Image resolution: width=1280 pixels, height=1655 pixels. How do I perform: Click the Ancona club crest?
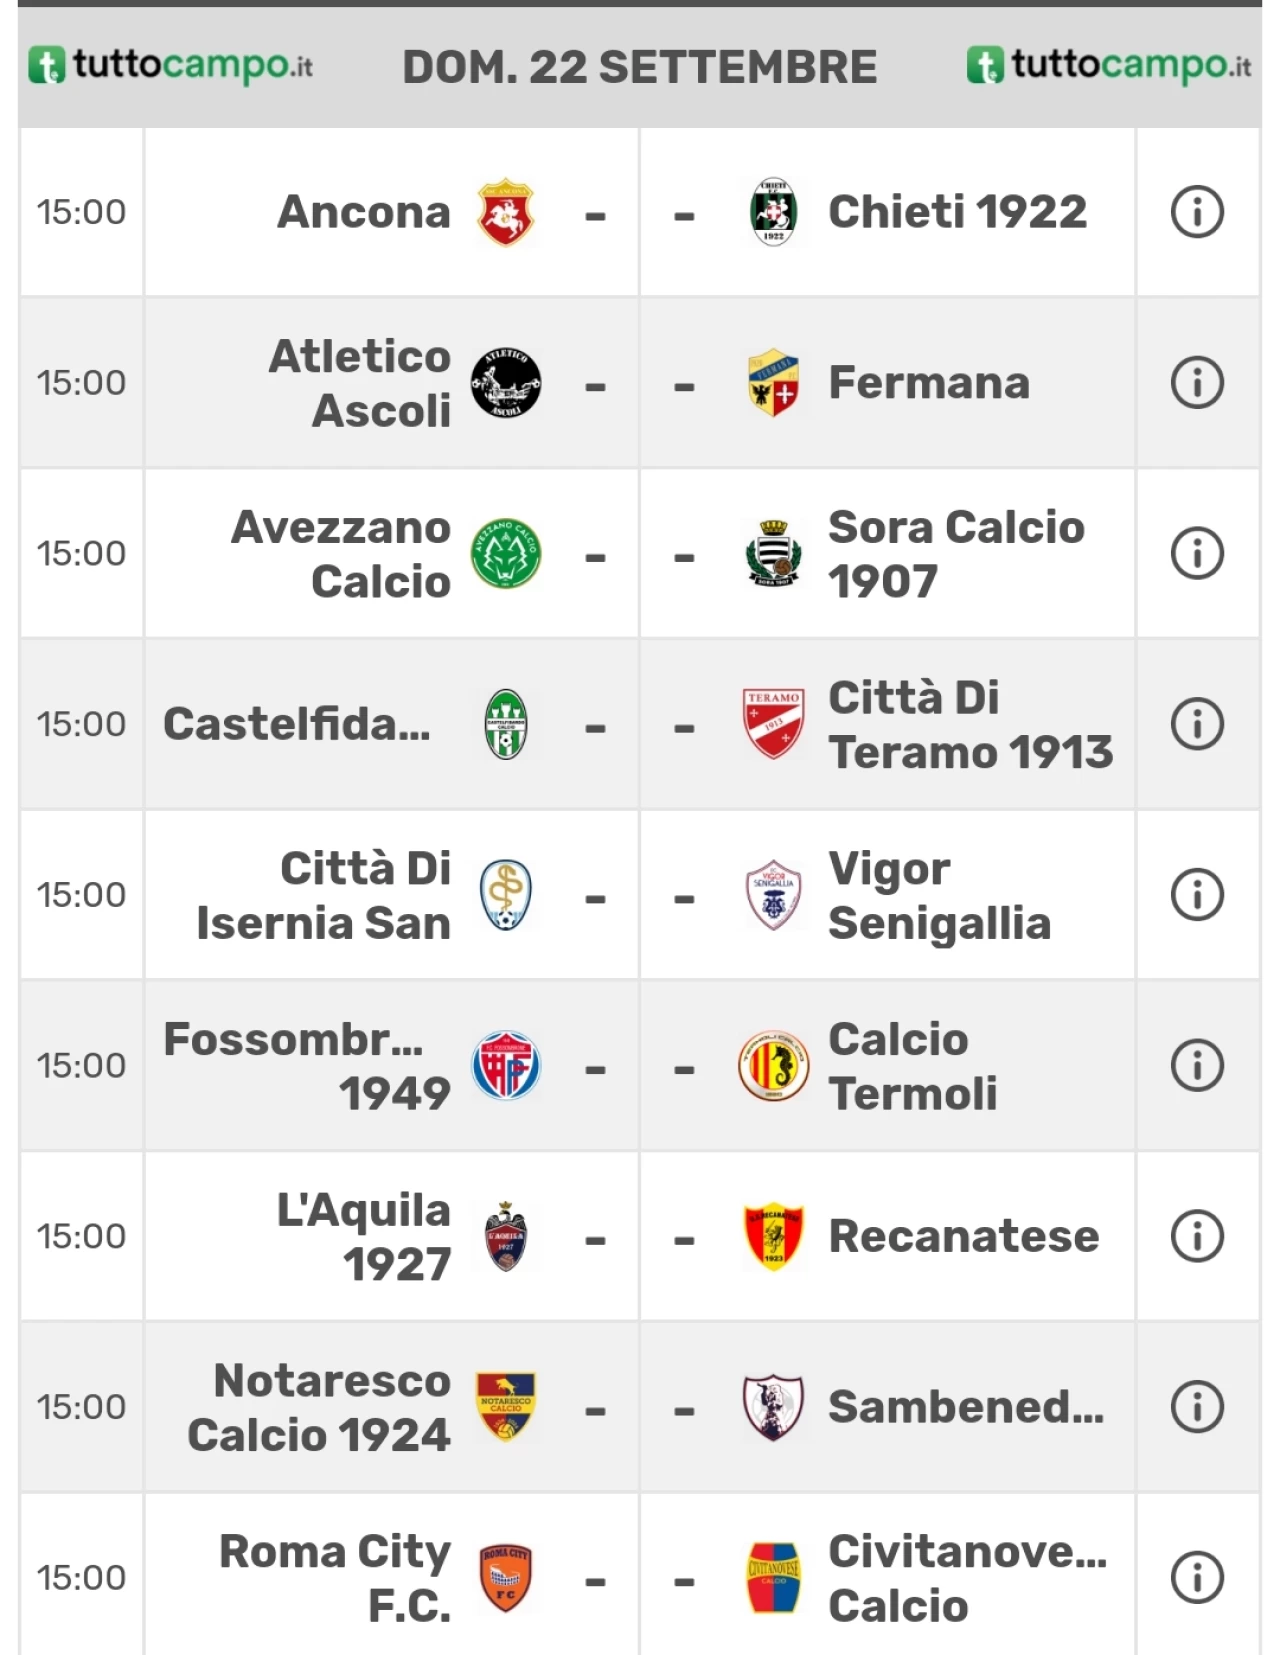506,212
